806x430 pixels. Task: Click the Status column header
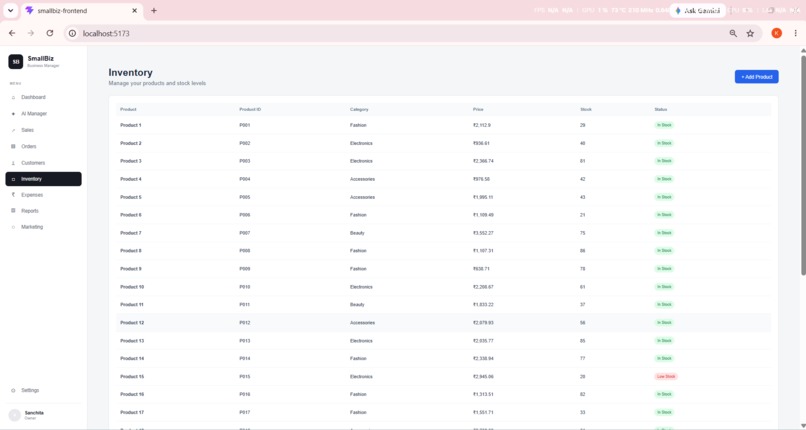pyautogui.click(x=661, y=109)
